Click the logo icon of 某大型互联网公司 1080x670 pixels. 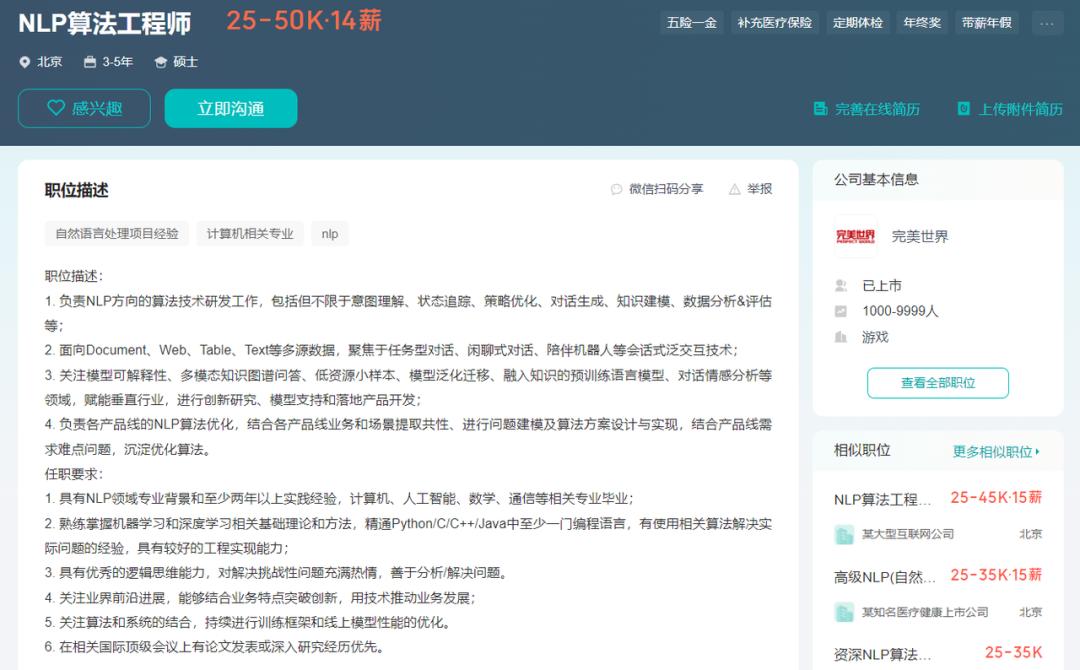pos(844,534)
